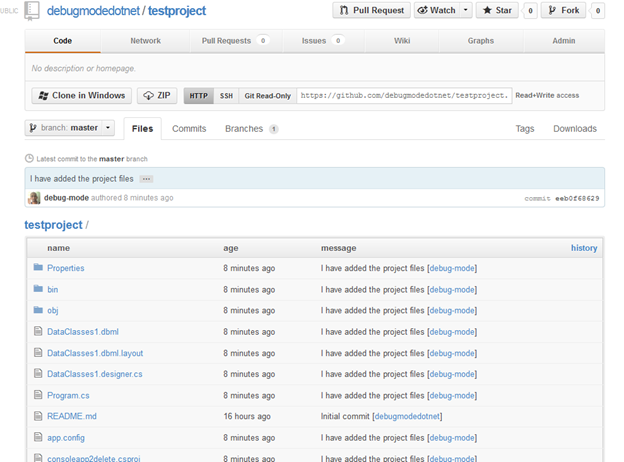This screenshot has height=462, width=624.
Task: Open the Watch dropdown arrow
Action: tap(466, 10)
